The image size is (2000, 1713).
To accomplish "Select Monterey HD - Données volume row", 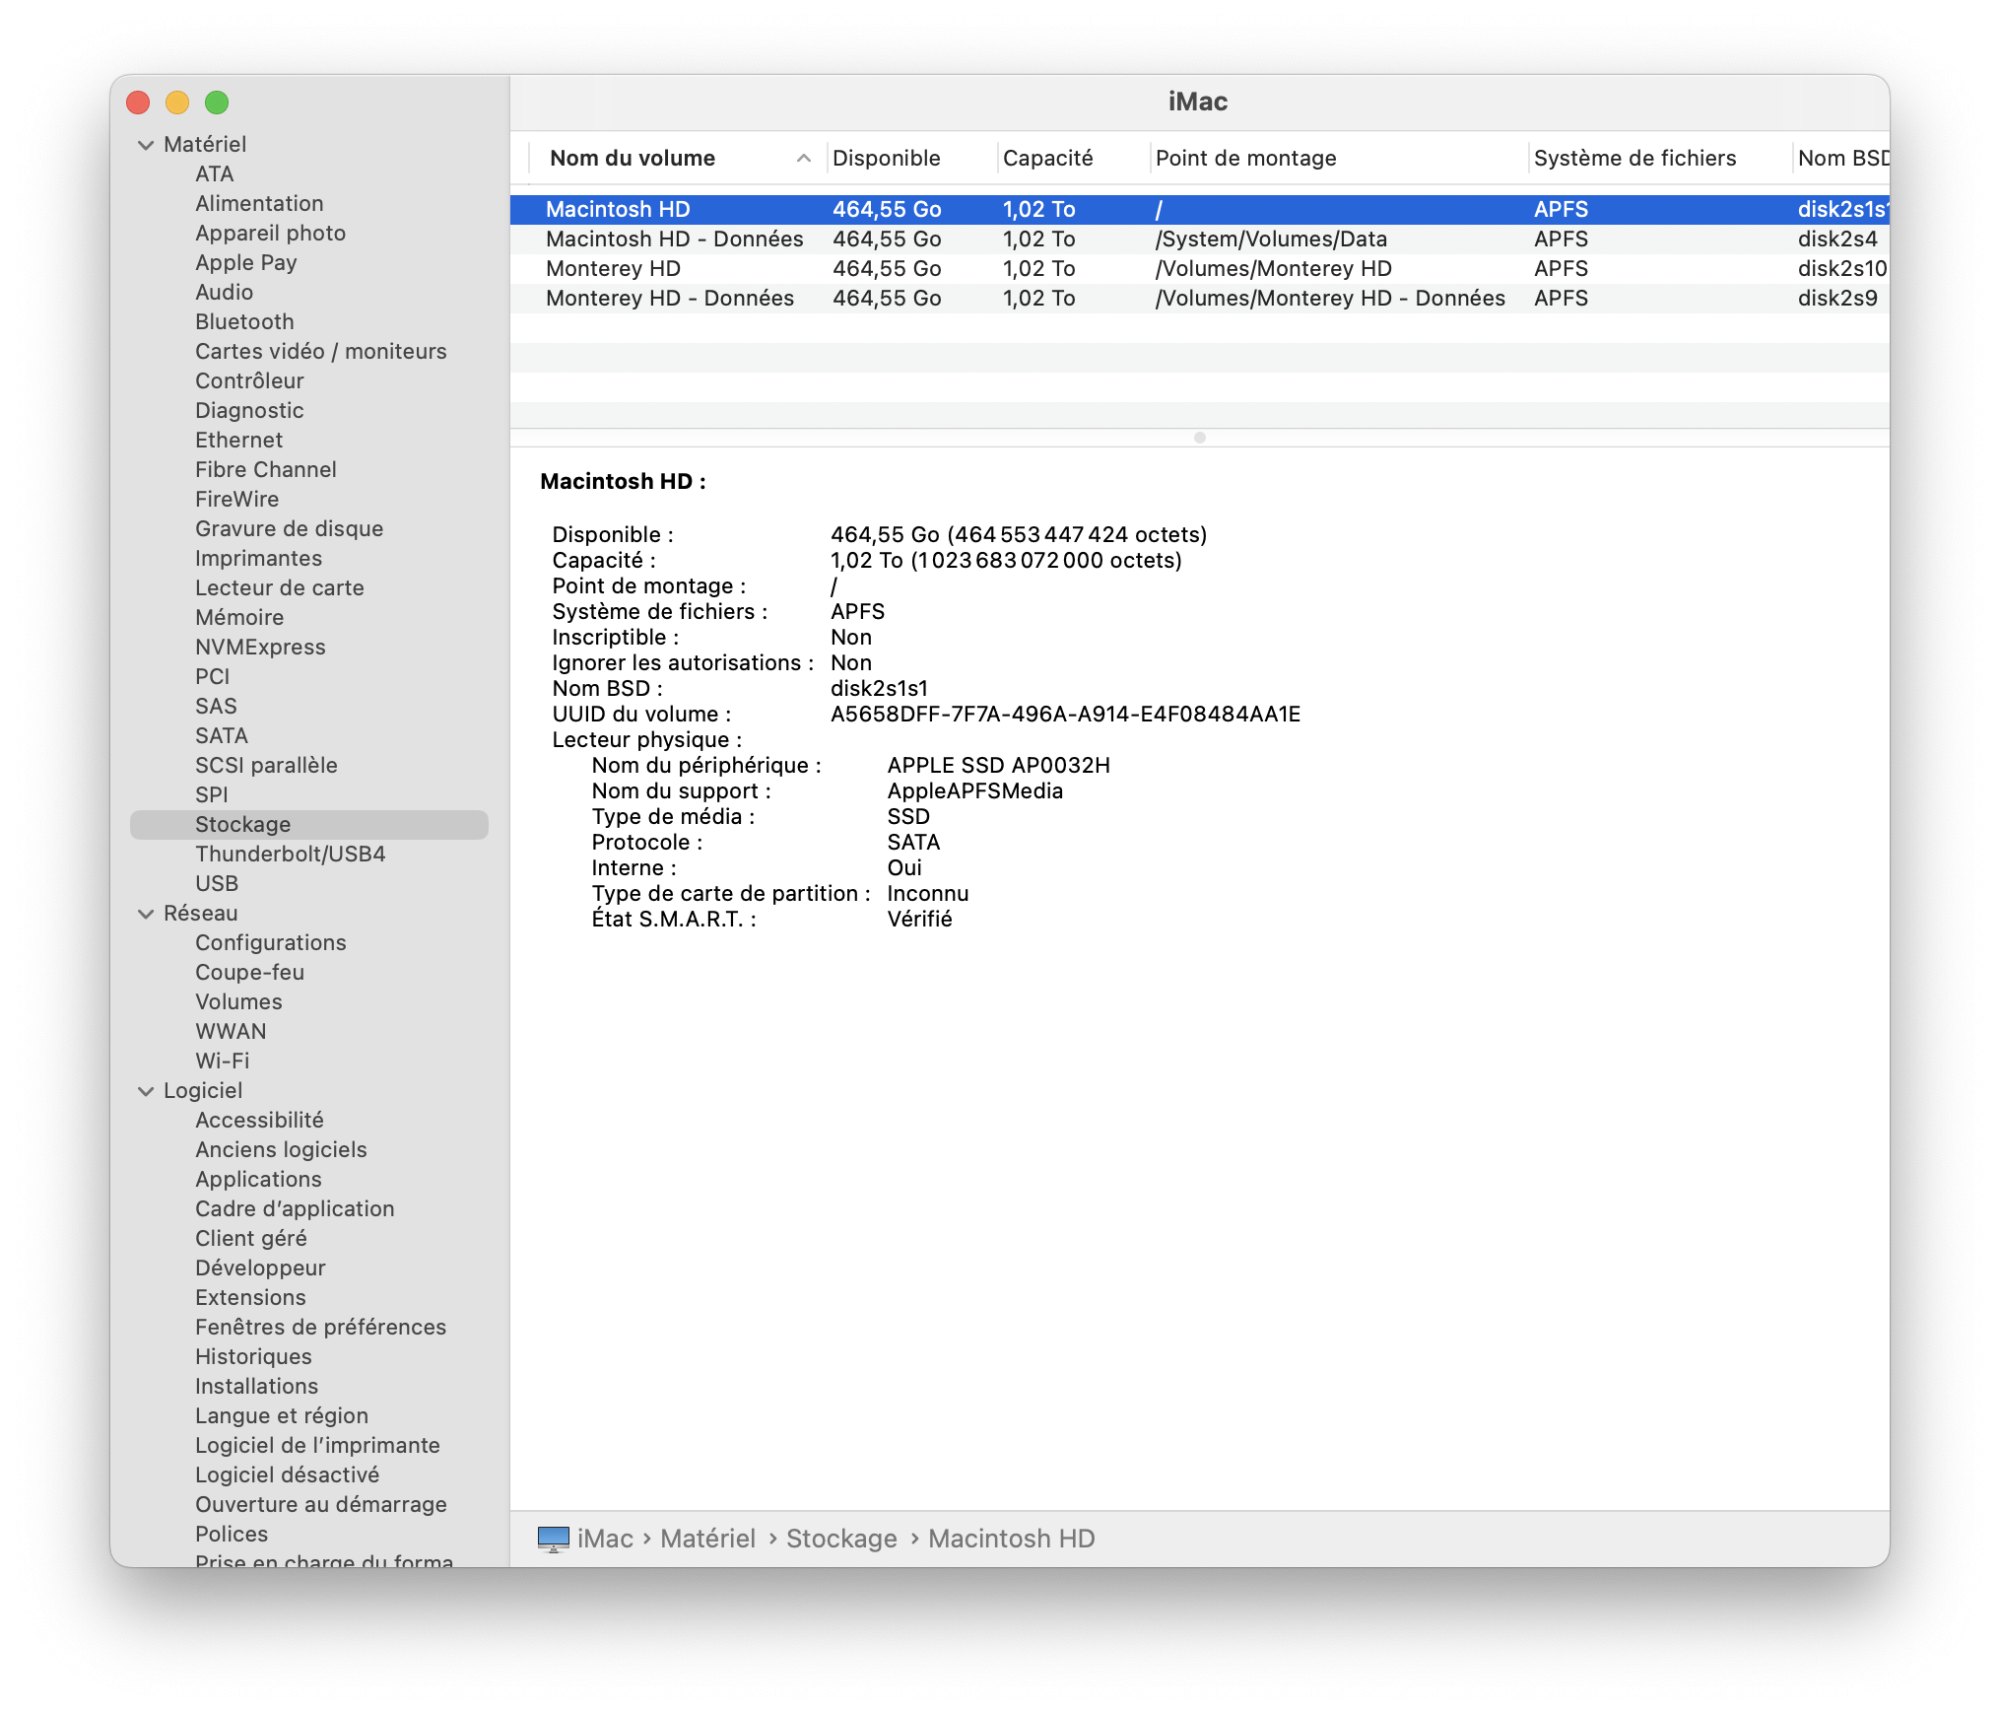I will (669, 299).
